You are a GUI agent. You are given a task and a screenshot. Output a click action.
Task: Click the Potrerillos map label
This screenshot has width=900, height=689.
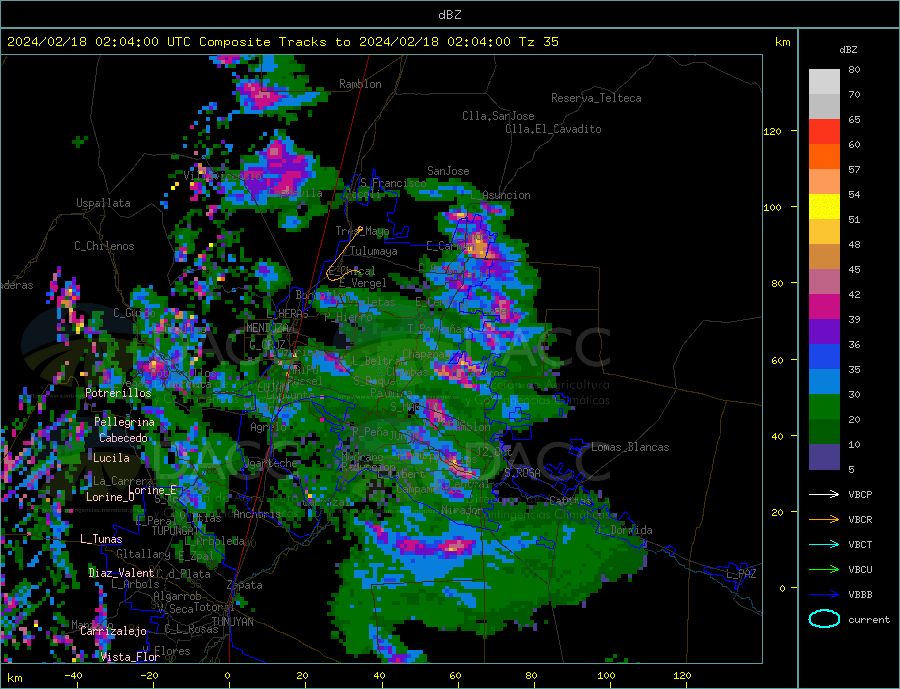pyautogui.click(x=118, y=393)
